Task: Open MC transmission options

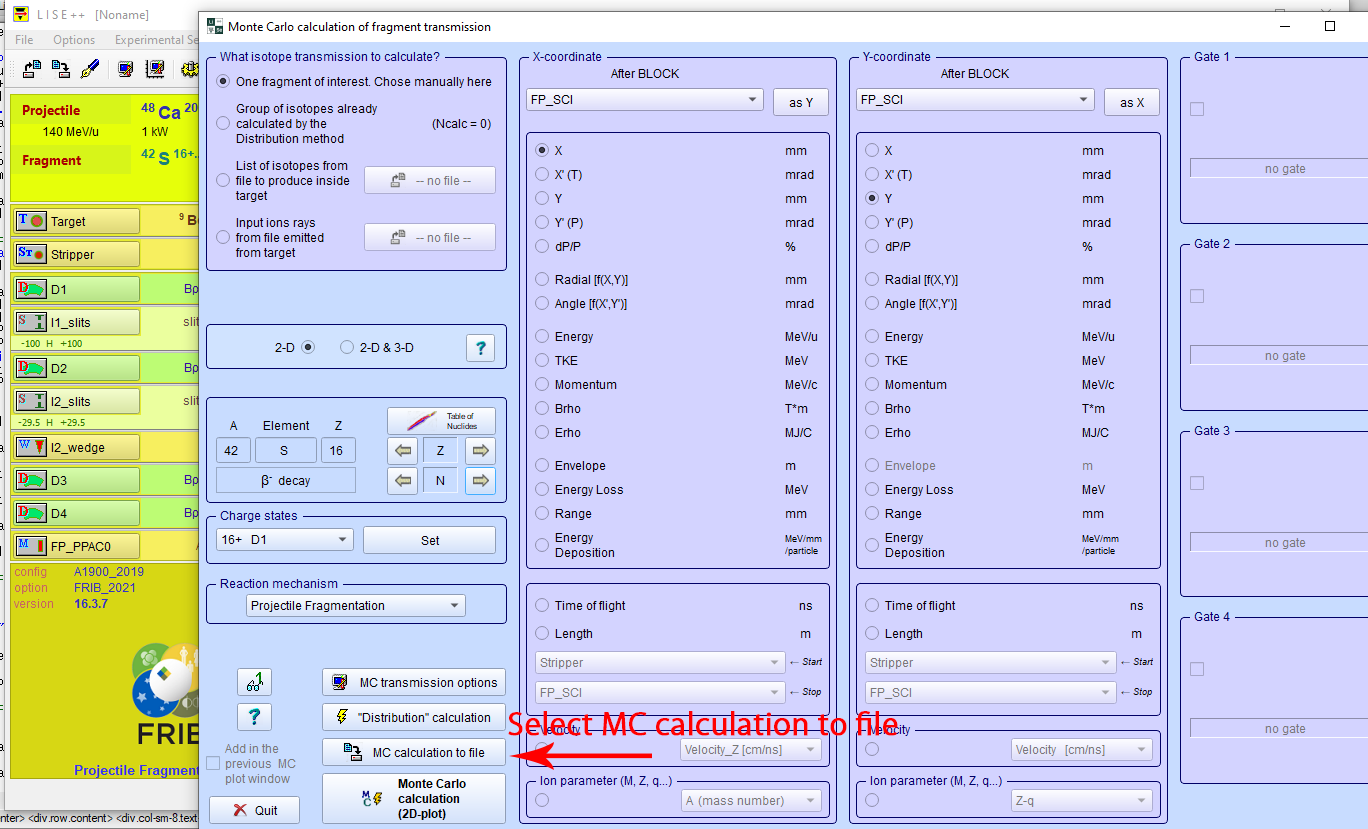Action: pyautogui.click(x=414, y=683)
